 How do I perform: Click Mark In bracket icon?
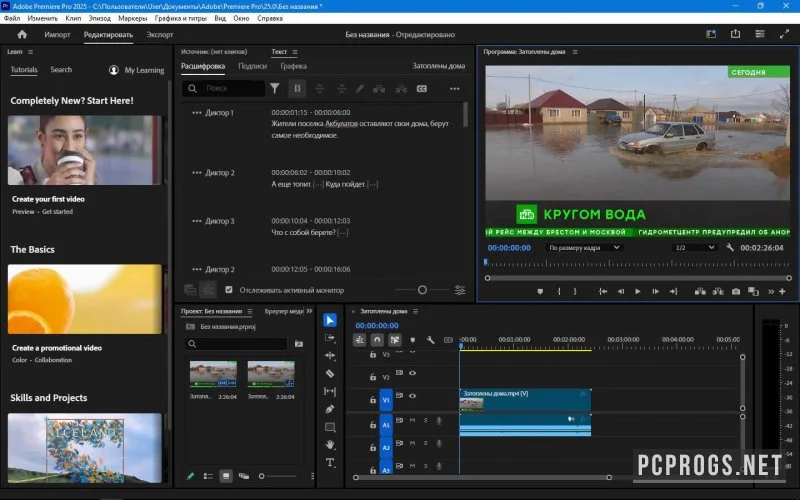(x=559, y=291)
